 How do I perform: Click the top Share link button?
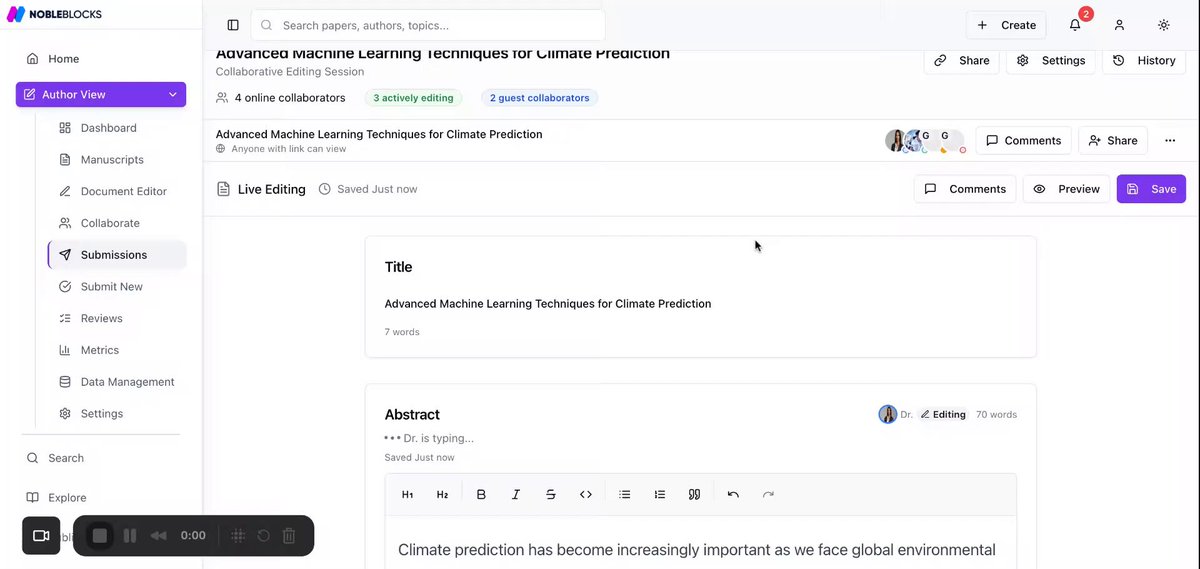[x=961, y=60]
